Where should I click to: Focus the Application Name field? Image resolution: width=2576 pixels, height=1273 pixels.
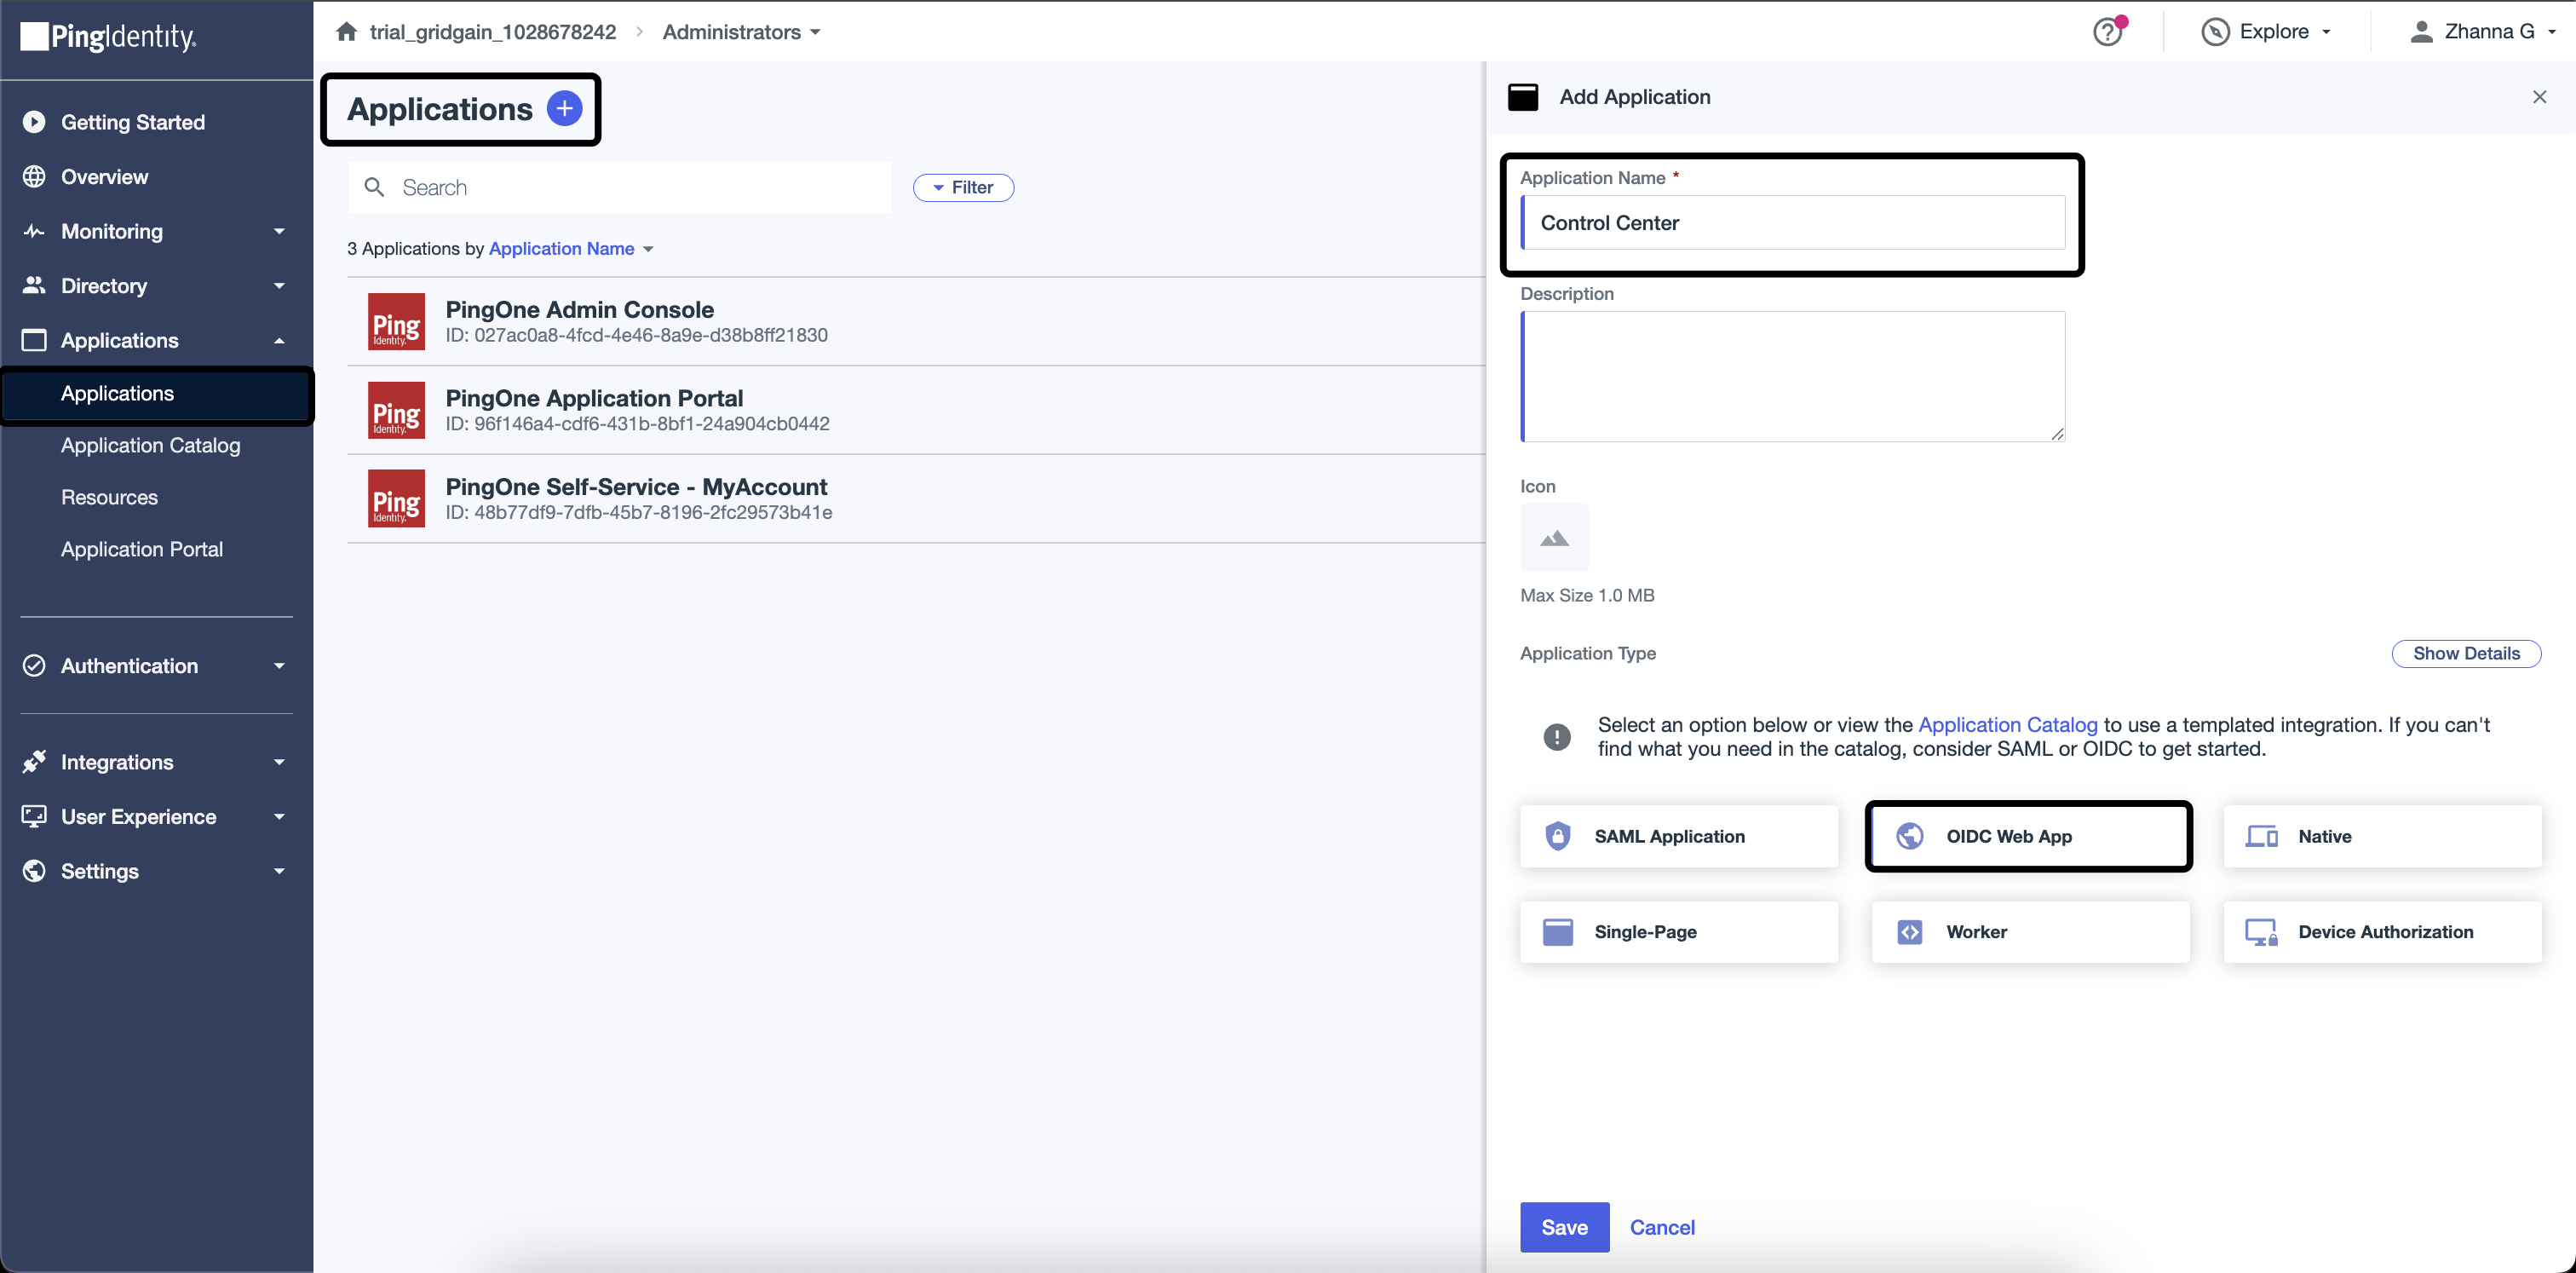(x=1792, y=223)
